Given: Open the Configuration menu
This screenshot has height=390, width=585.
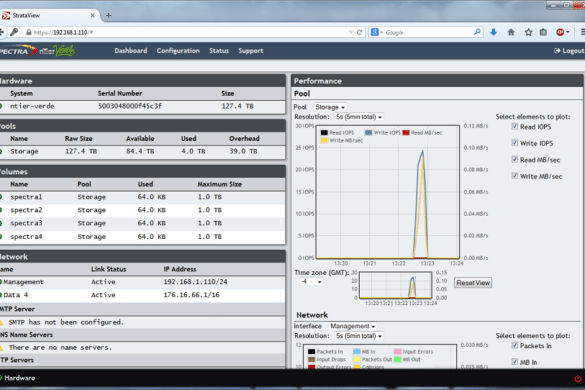Looking at the screenshot, I should click(178, 51).
